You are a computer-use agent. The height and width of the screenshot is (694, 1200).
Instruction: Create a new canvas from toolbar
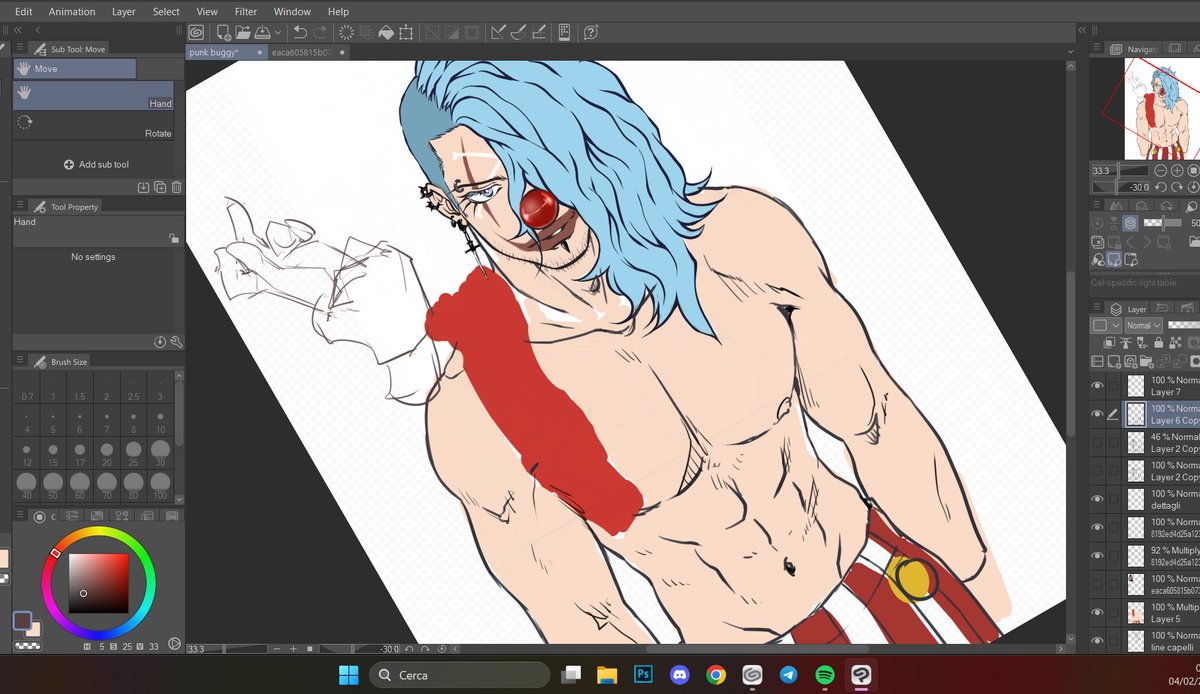[224, 32]
